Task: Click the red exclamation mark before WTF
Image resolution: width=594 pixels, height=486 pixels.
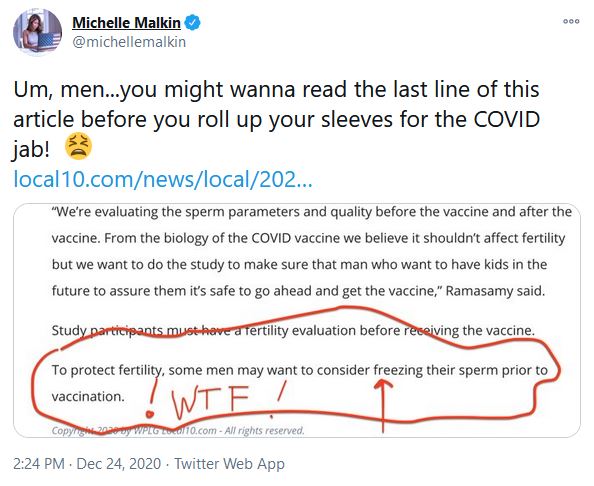Action: pyautogui.click(x=152, y=400)
